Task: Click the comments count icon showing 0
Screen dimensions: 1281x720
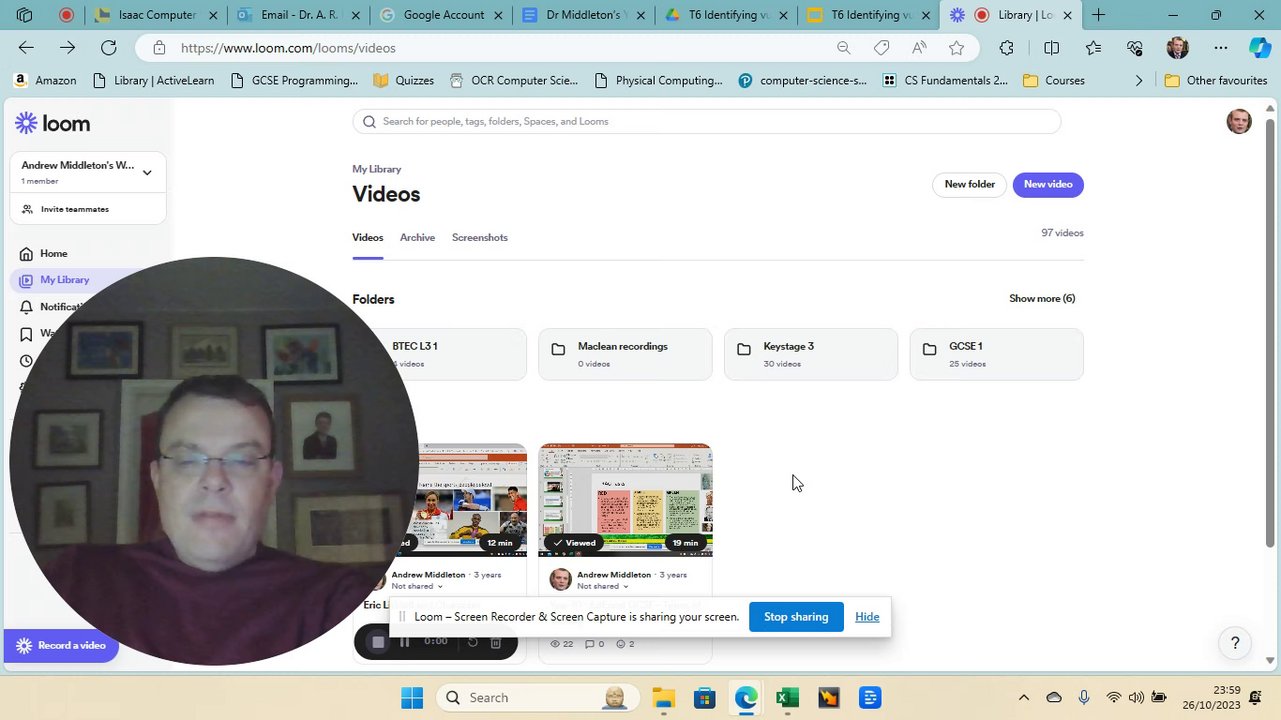Action: click(x=590, y=644)
